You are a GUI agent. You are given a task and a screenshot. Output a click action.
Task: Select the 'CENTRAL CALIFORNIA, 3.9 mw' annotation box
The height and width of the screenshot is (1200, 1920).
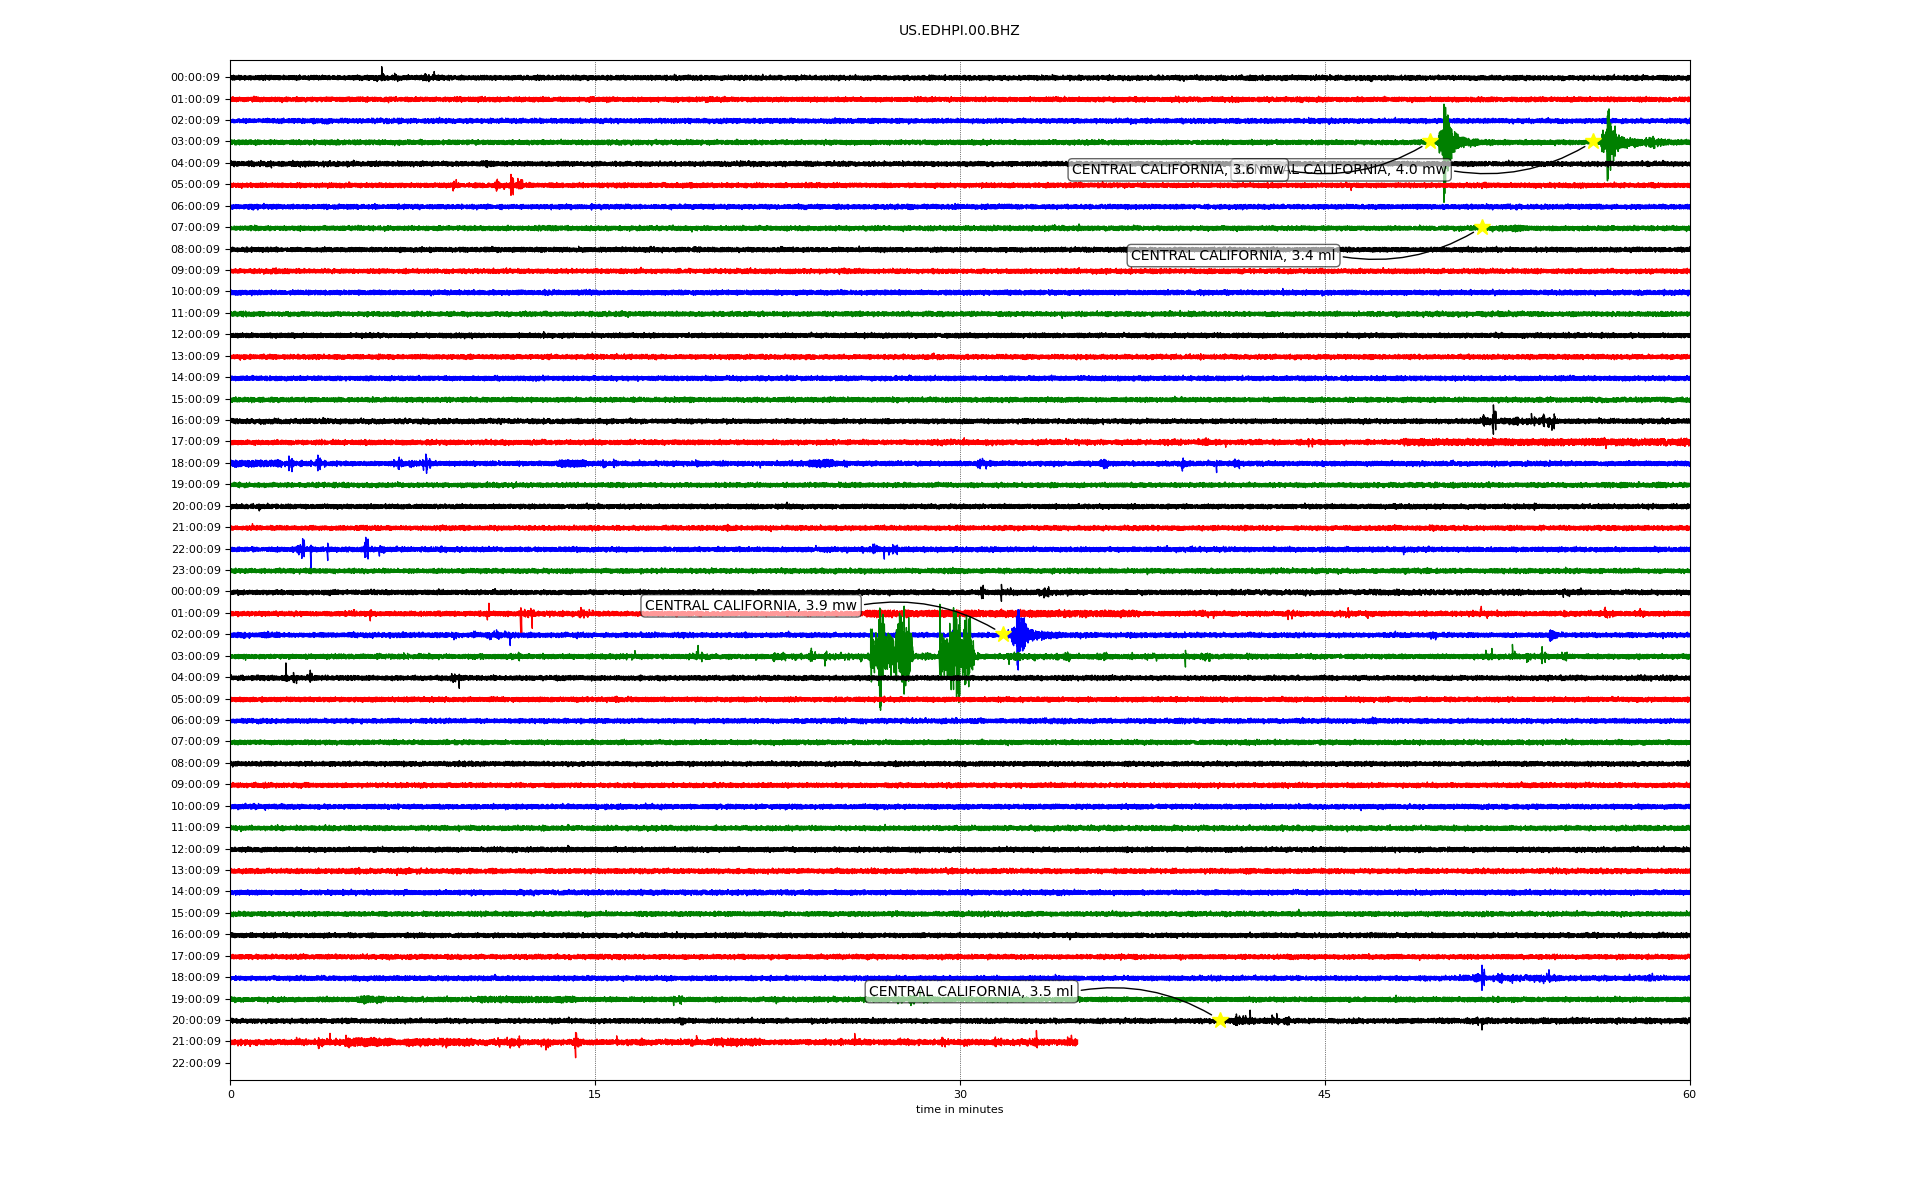(750, 606)
